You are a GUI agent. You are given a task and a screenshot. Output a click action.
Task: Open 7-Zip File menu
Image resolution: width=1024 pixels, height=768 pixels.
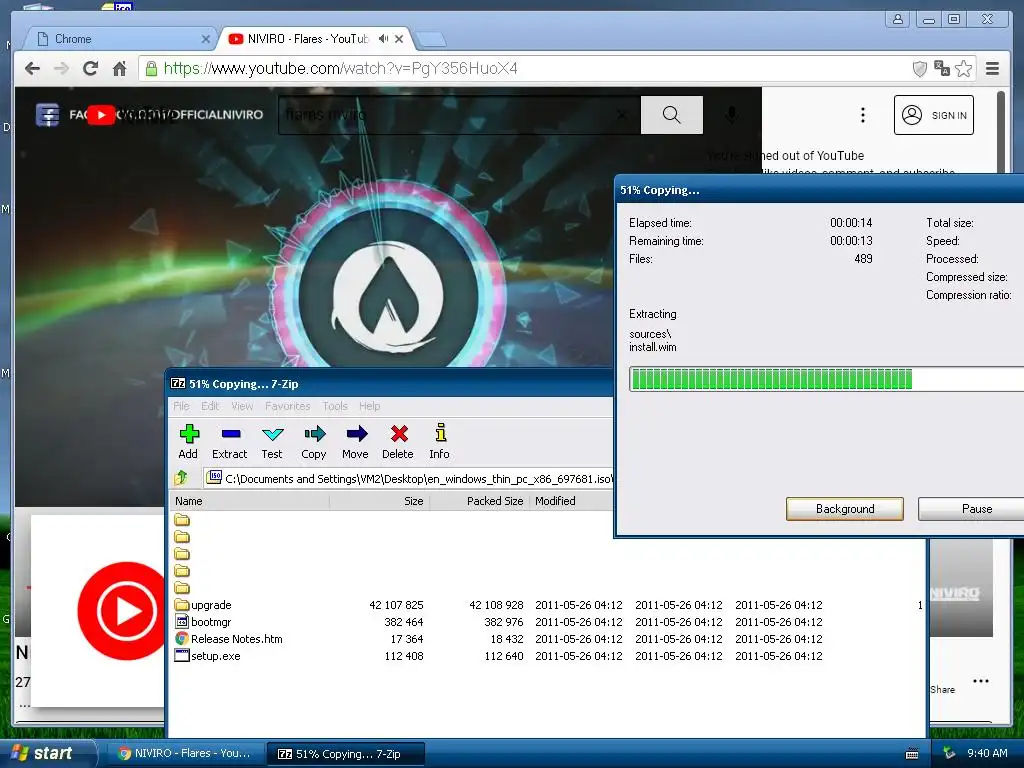point(182,406)
